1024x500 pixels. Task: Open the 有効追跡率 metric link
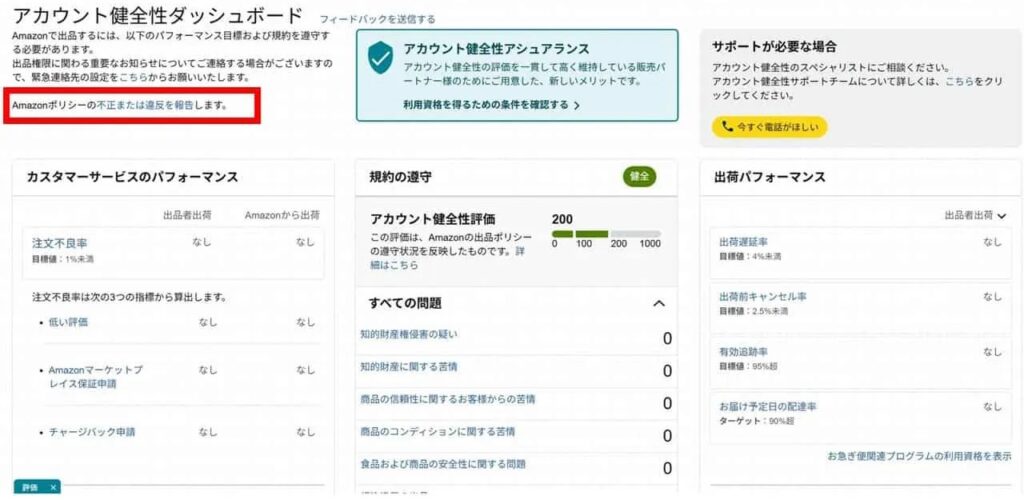coord(743,352)
